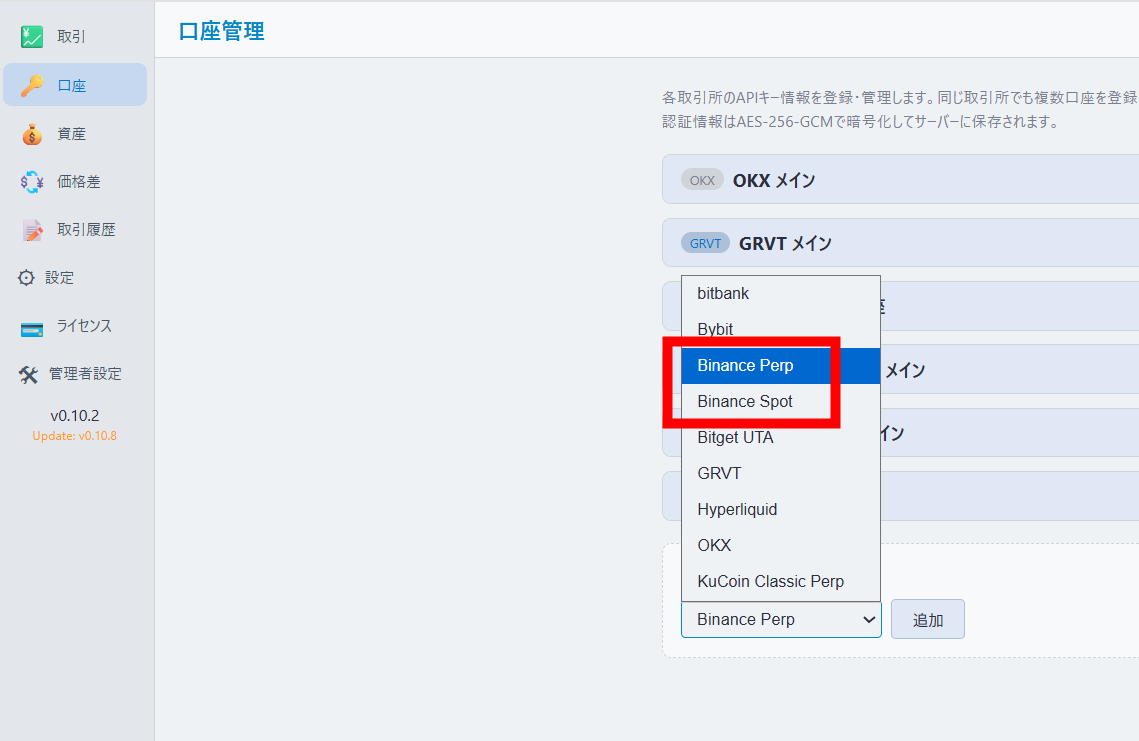Choose KuCoin Classic Perp option
The image size is (1139, 741).
[770, 582]
